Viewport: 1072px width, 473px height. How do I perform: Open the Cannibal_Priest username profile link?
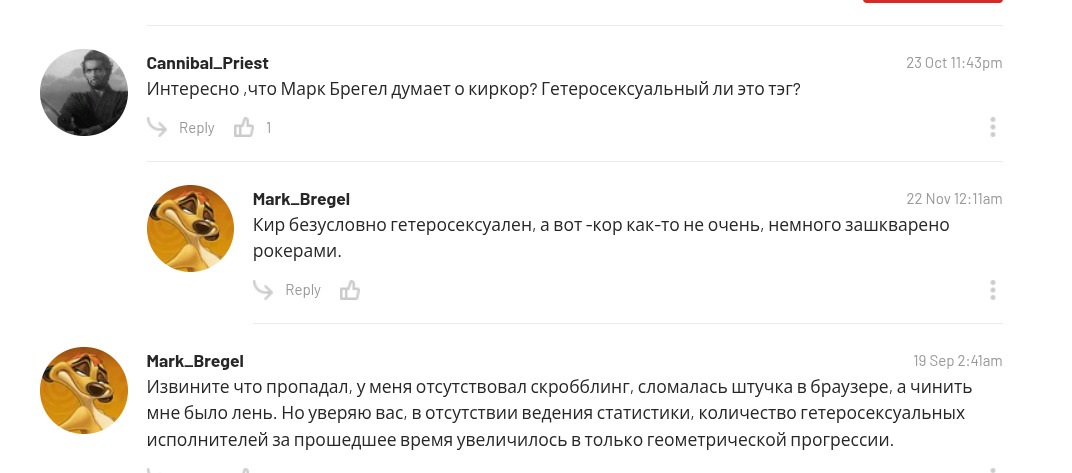[207, 63]
